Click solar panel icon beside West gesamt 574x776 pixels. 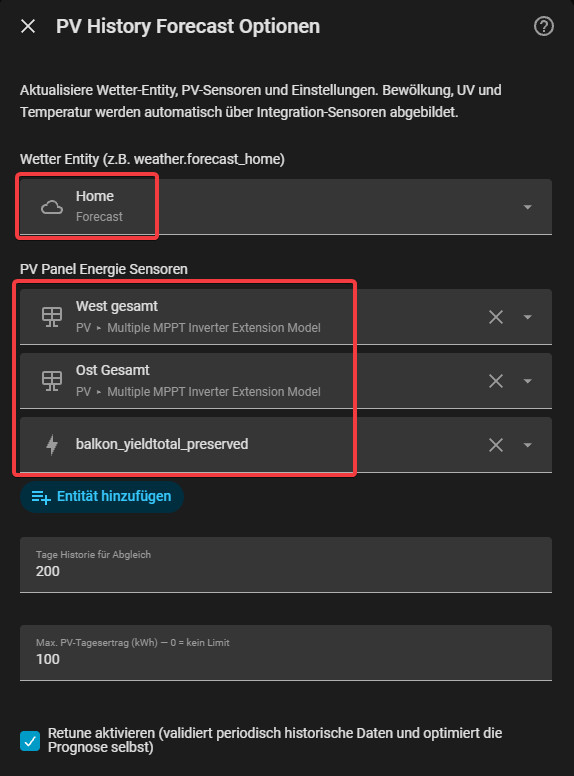(51, 317)
